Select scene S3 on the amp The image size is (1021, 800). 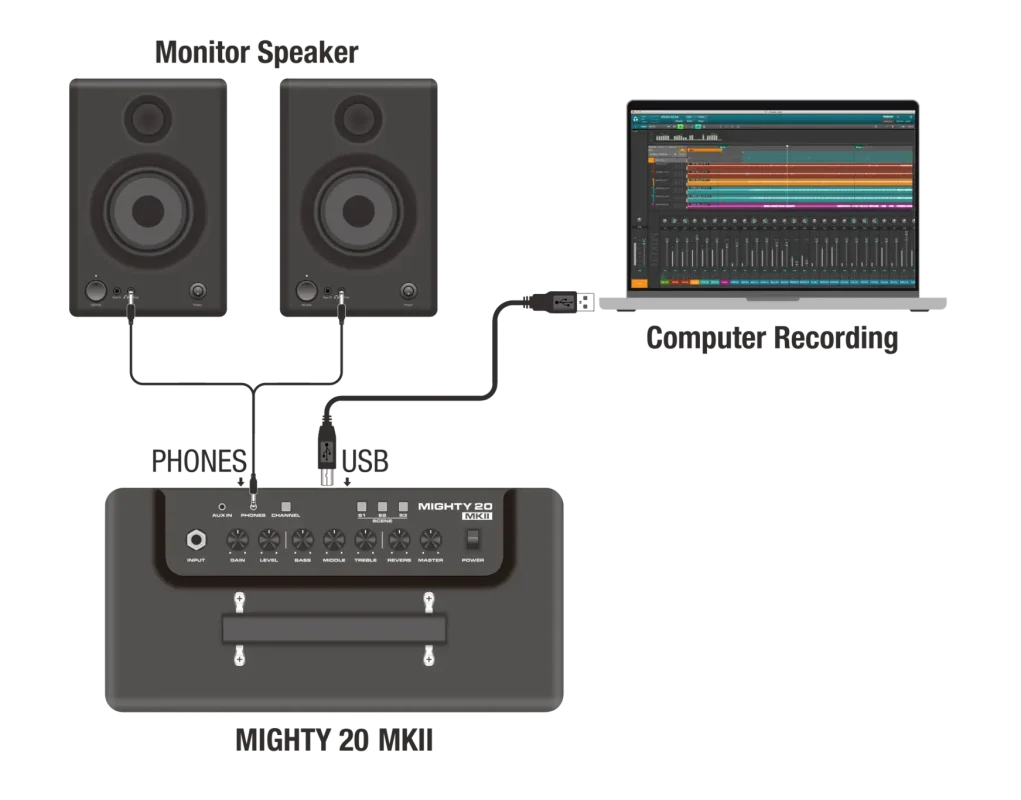[403, 506]
